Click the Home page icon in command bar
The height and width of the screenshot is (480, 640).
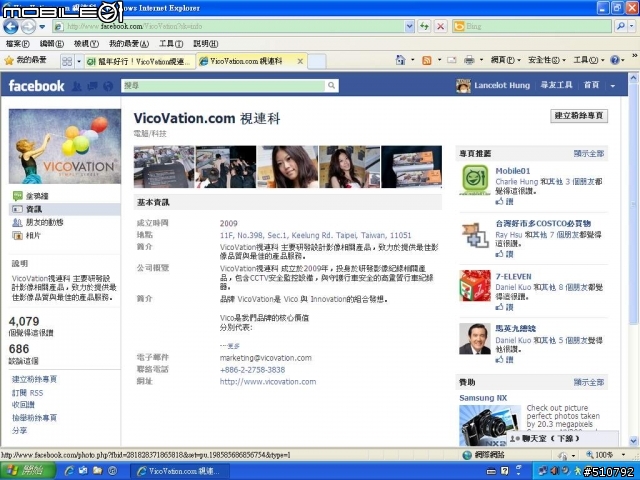click(400, 60)
